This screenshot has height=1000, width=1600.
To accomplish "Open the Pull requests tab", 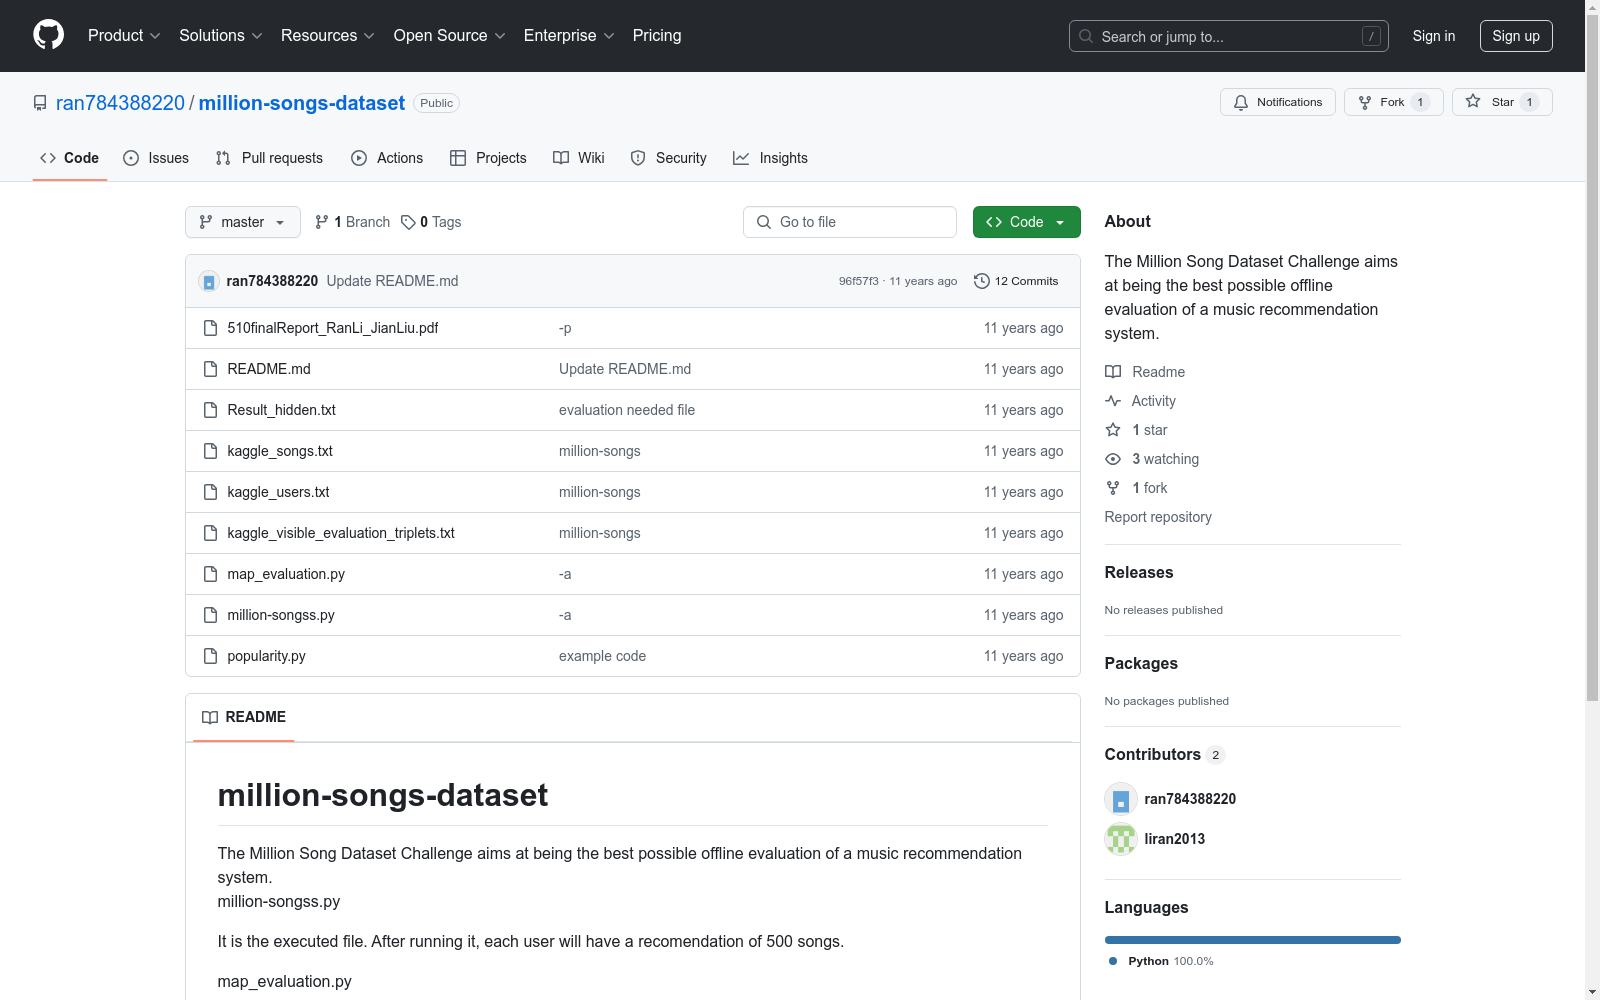I will (x=269, y=158).
